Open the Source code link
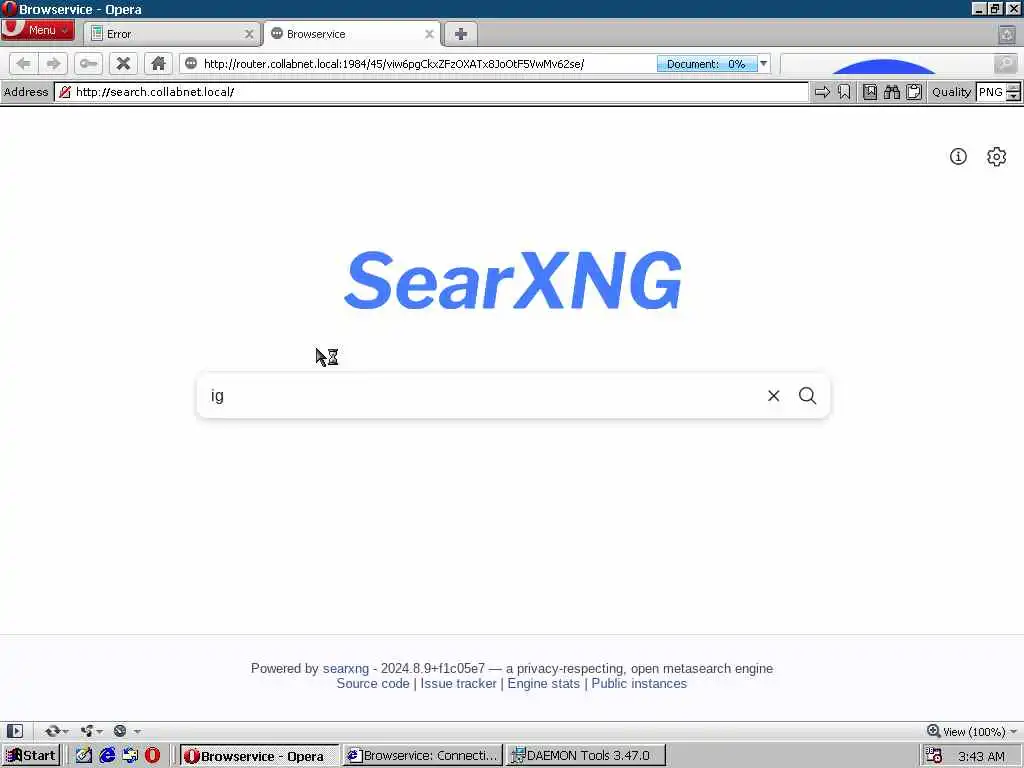This screenshot has height=768, width=1024. point(373,684)
